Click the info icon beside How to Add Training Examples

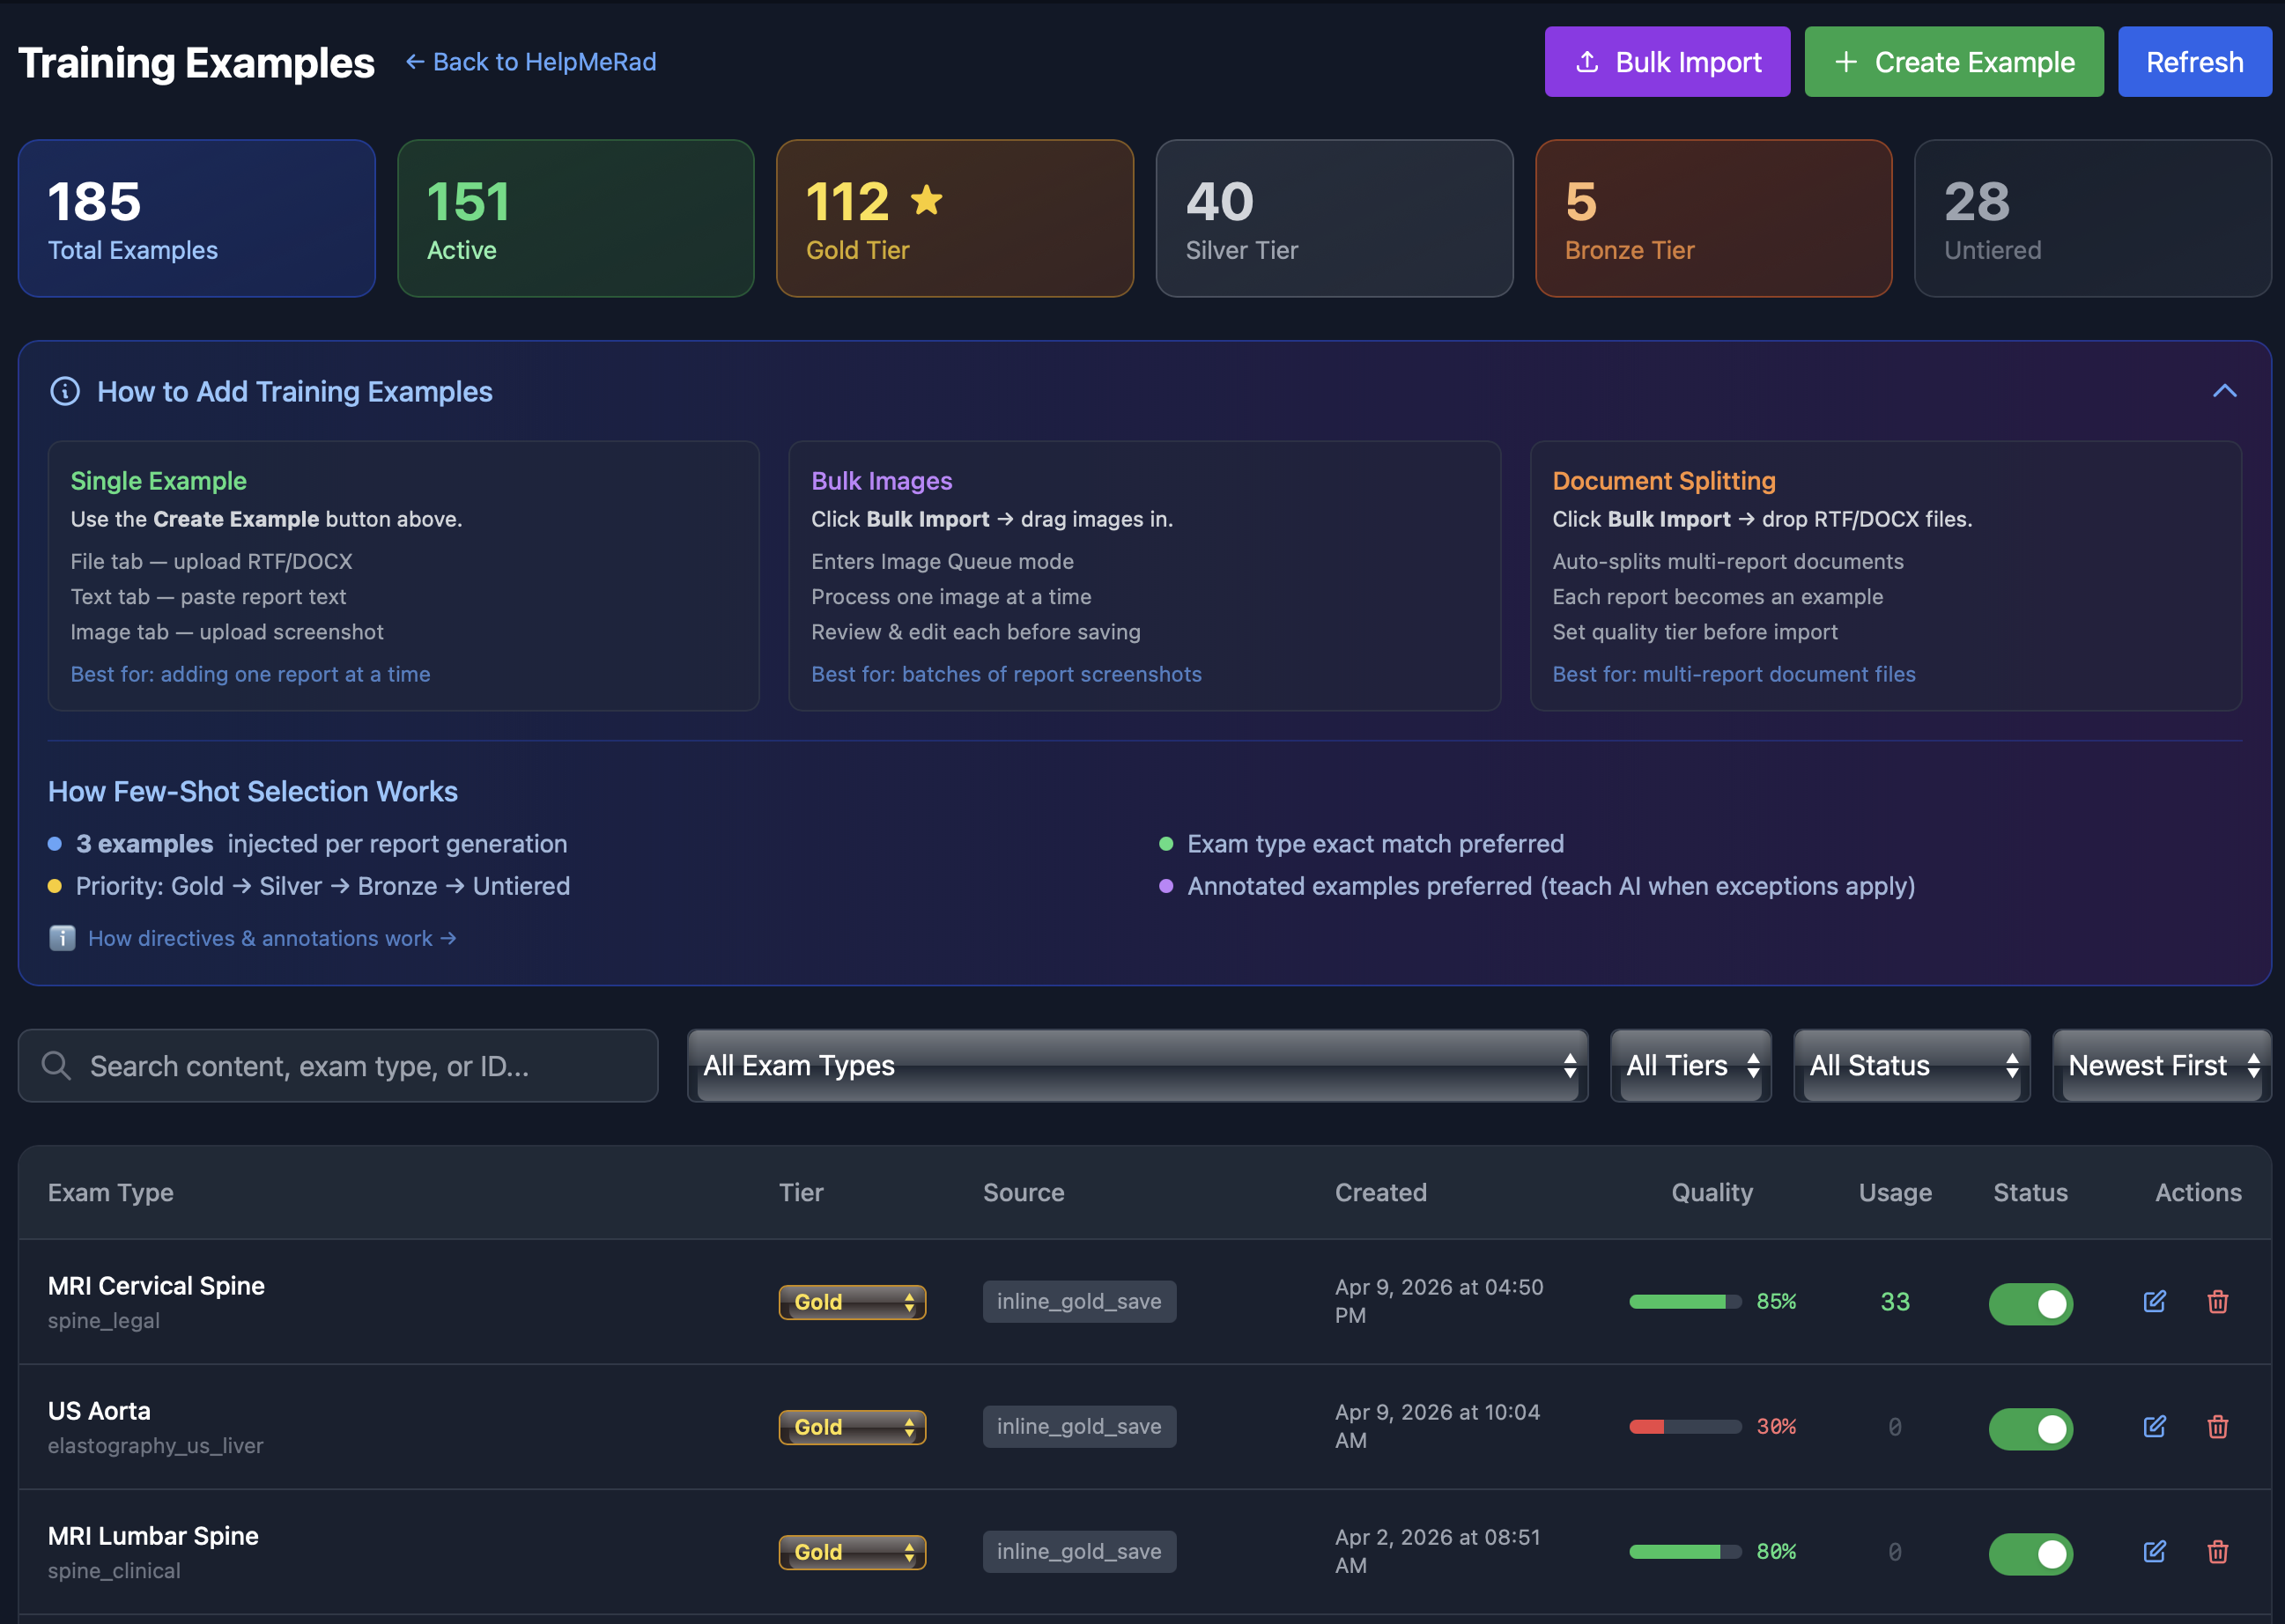64,391
